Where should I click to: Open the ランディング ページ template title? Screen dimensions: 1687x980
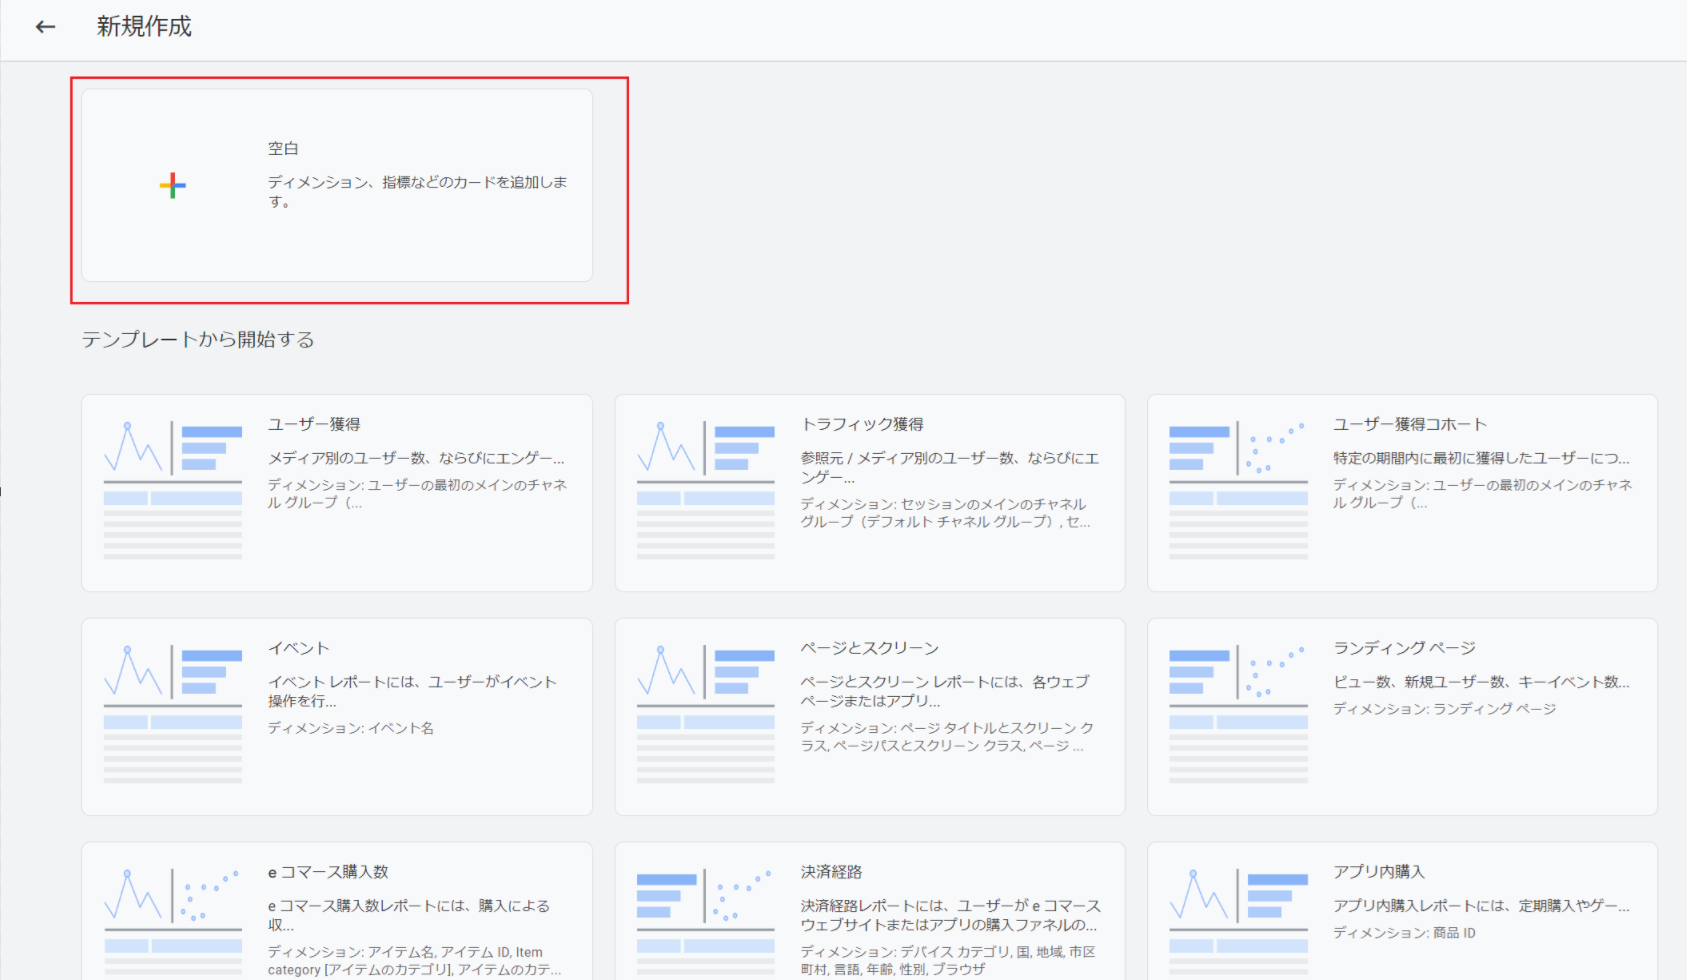pos(1404,648)
